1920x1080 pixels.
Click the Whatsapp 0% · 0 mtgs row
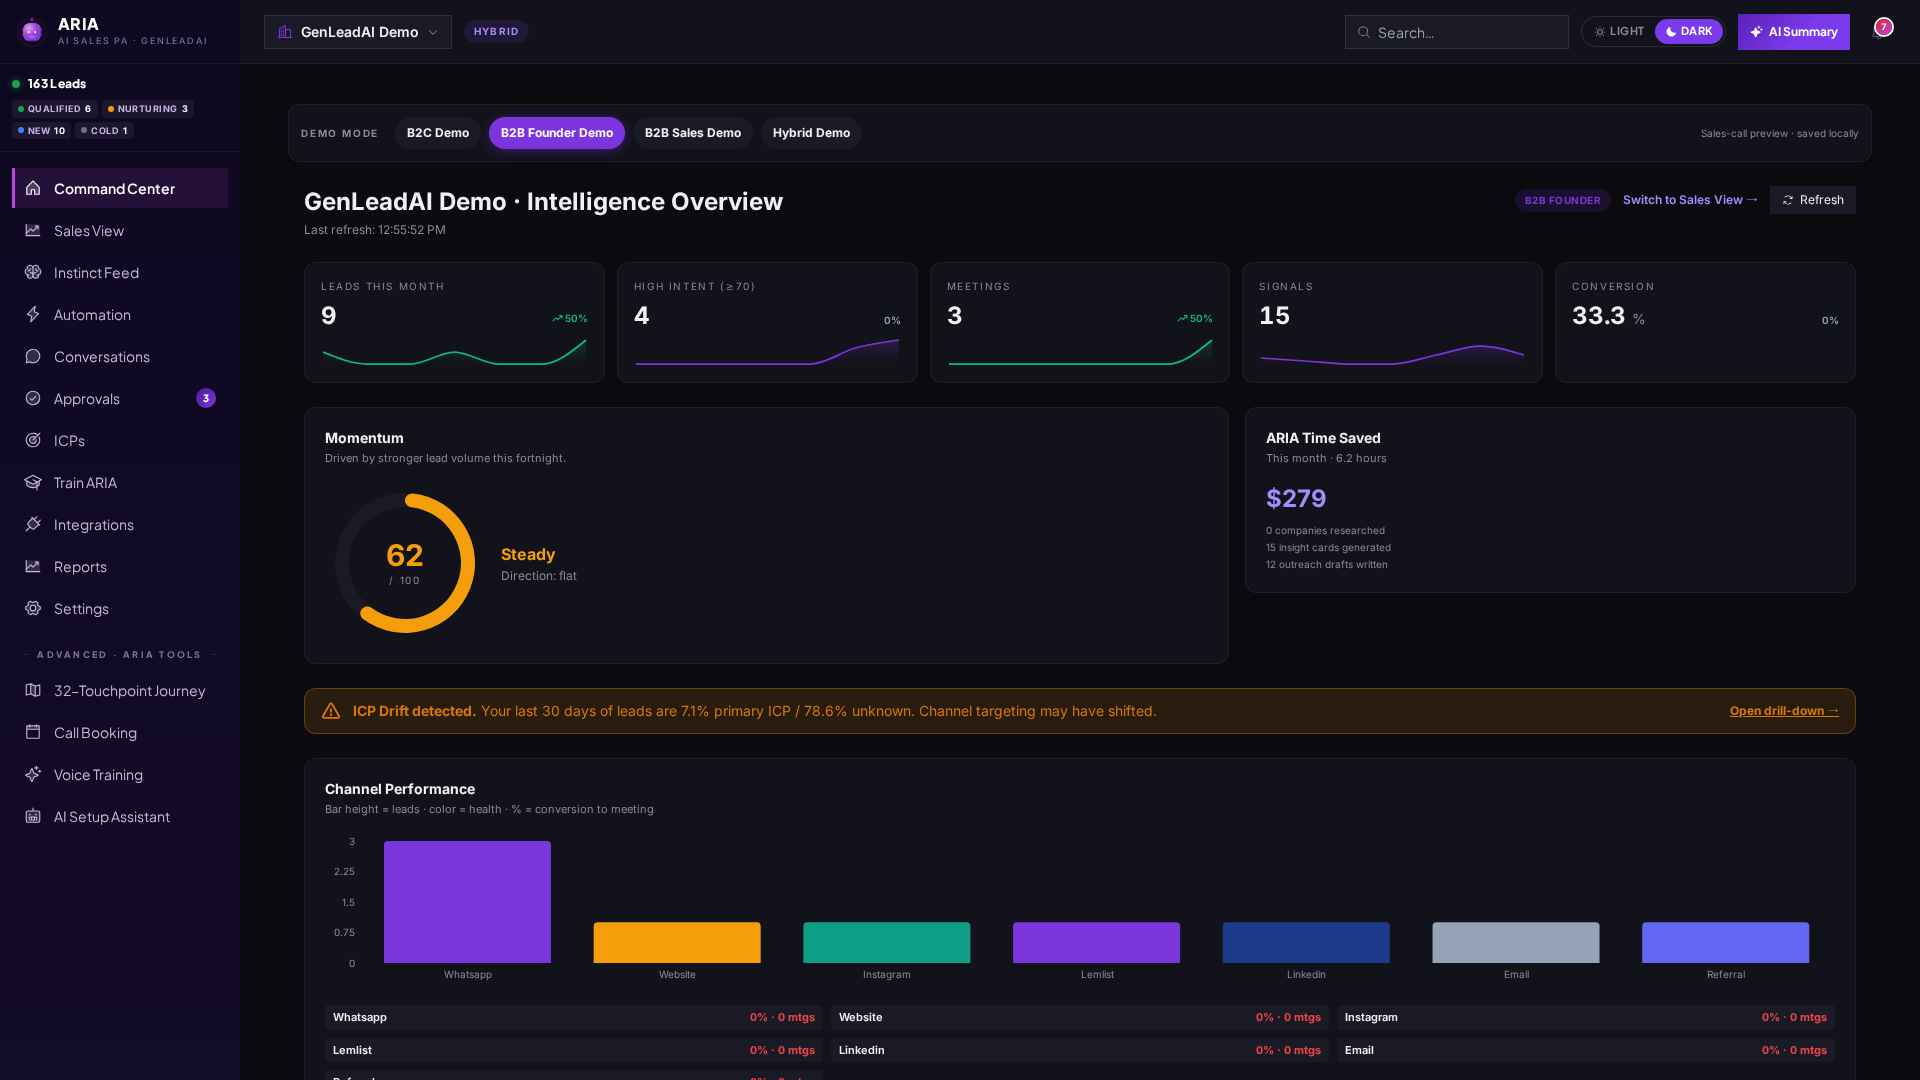point(574,1017)
